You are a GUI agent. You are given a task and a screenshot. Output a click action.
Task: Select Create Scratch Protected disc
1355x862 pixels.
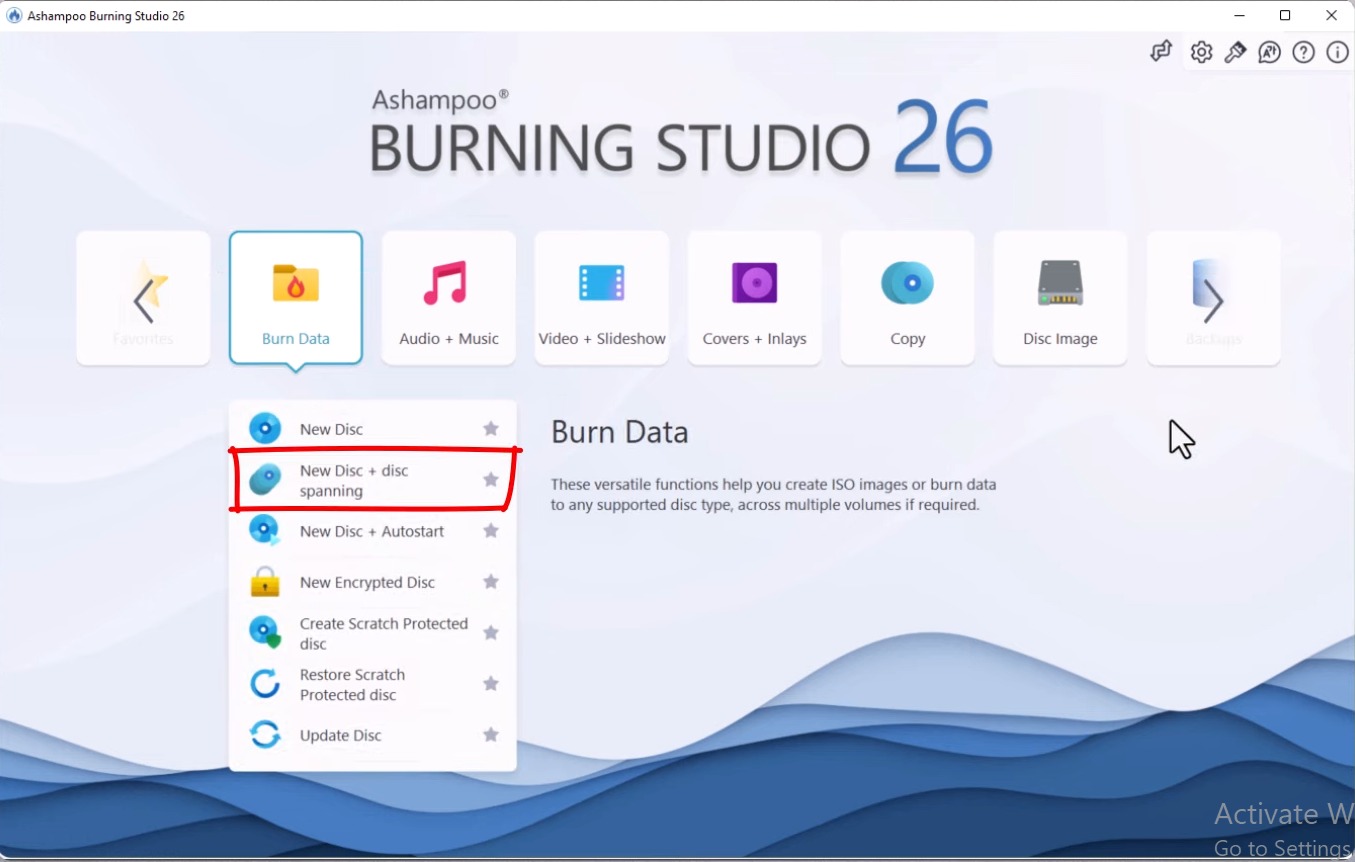[373, 633]
